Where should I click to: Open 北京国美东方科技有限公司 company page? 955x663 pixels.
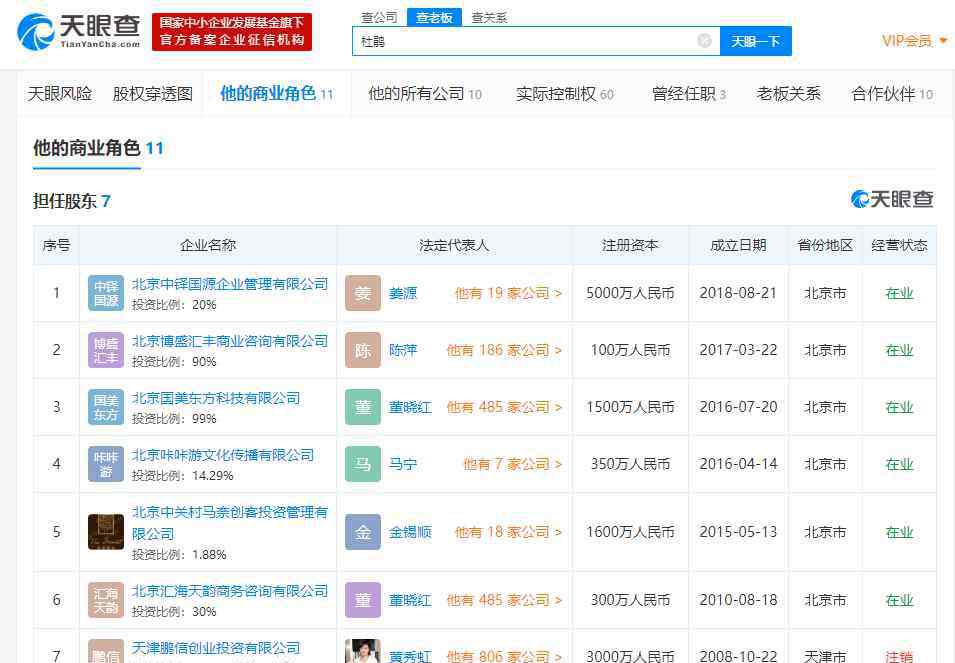(216, 398)
